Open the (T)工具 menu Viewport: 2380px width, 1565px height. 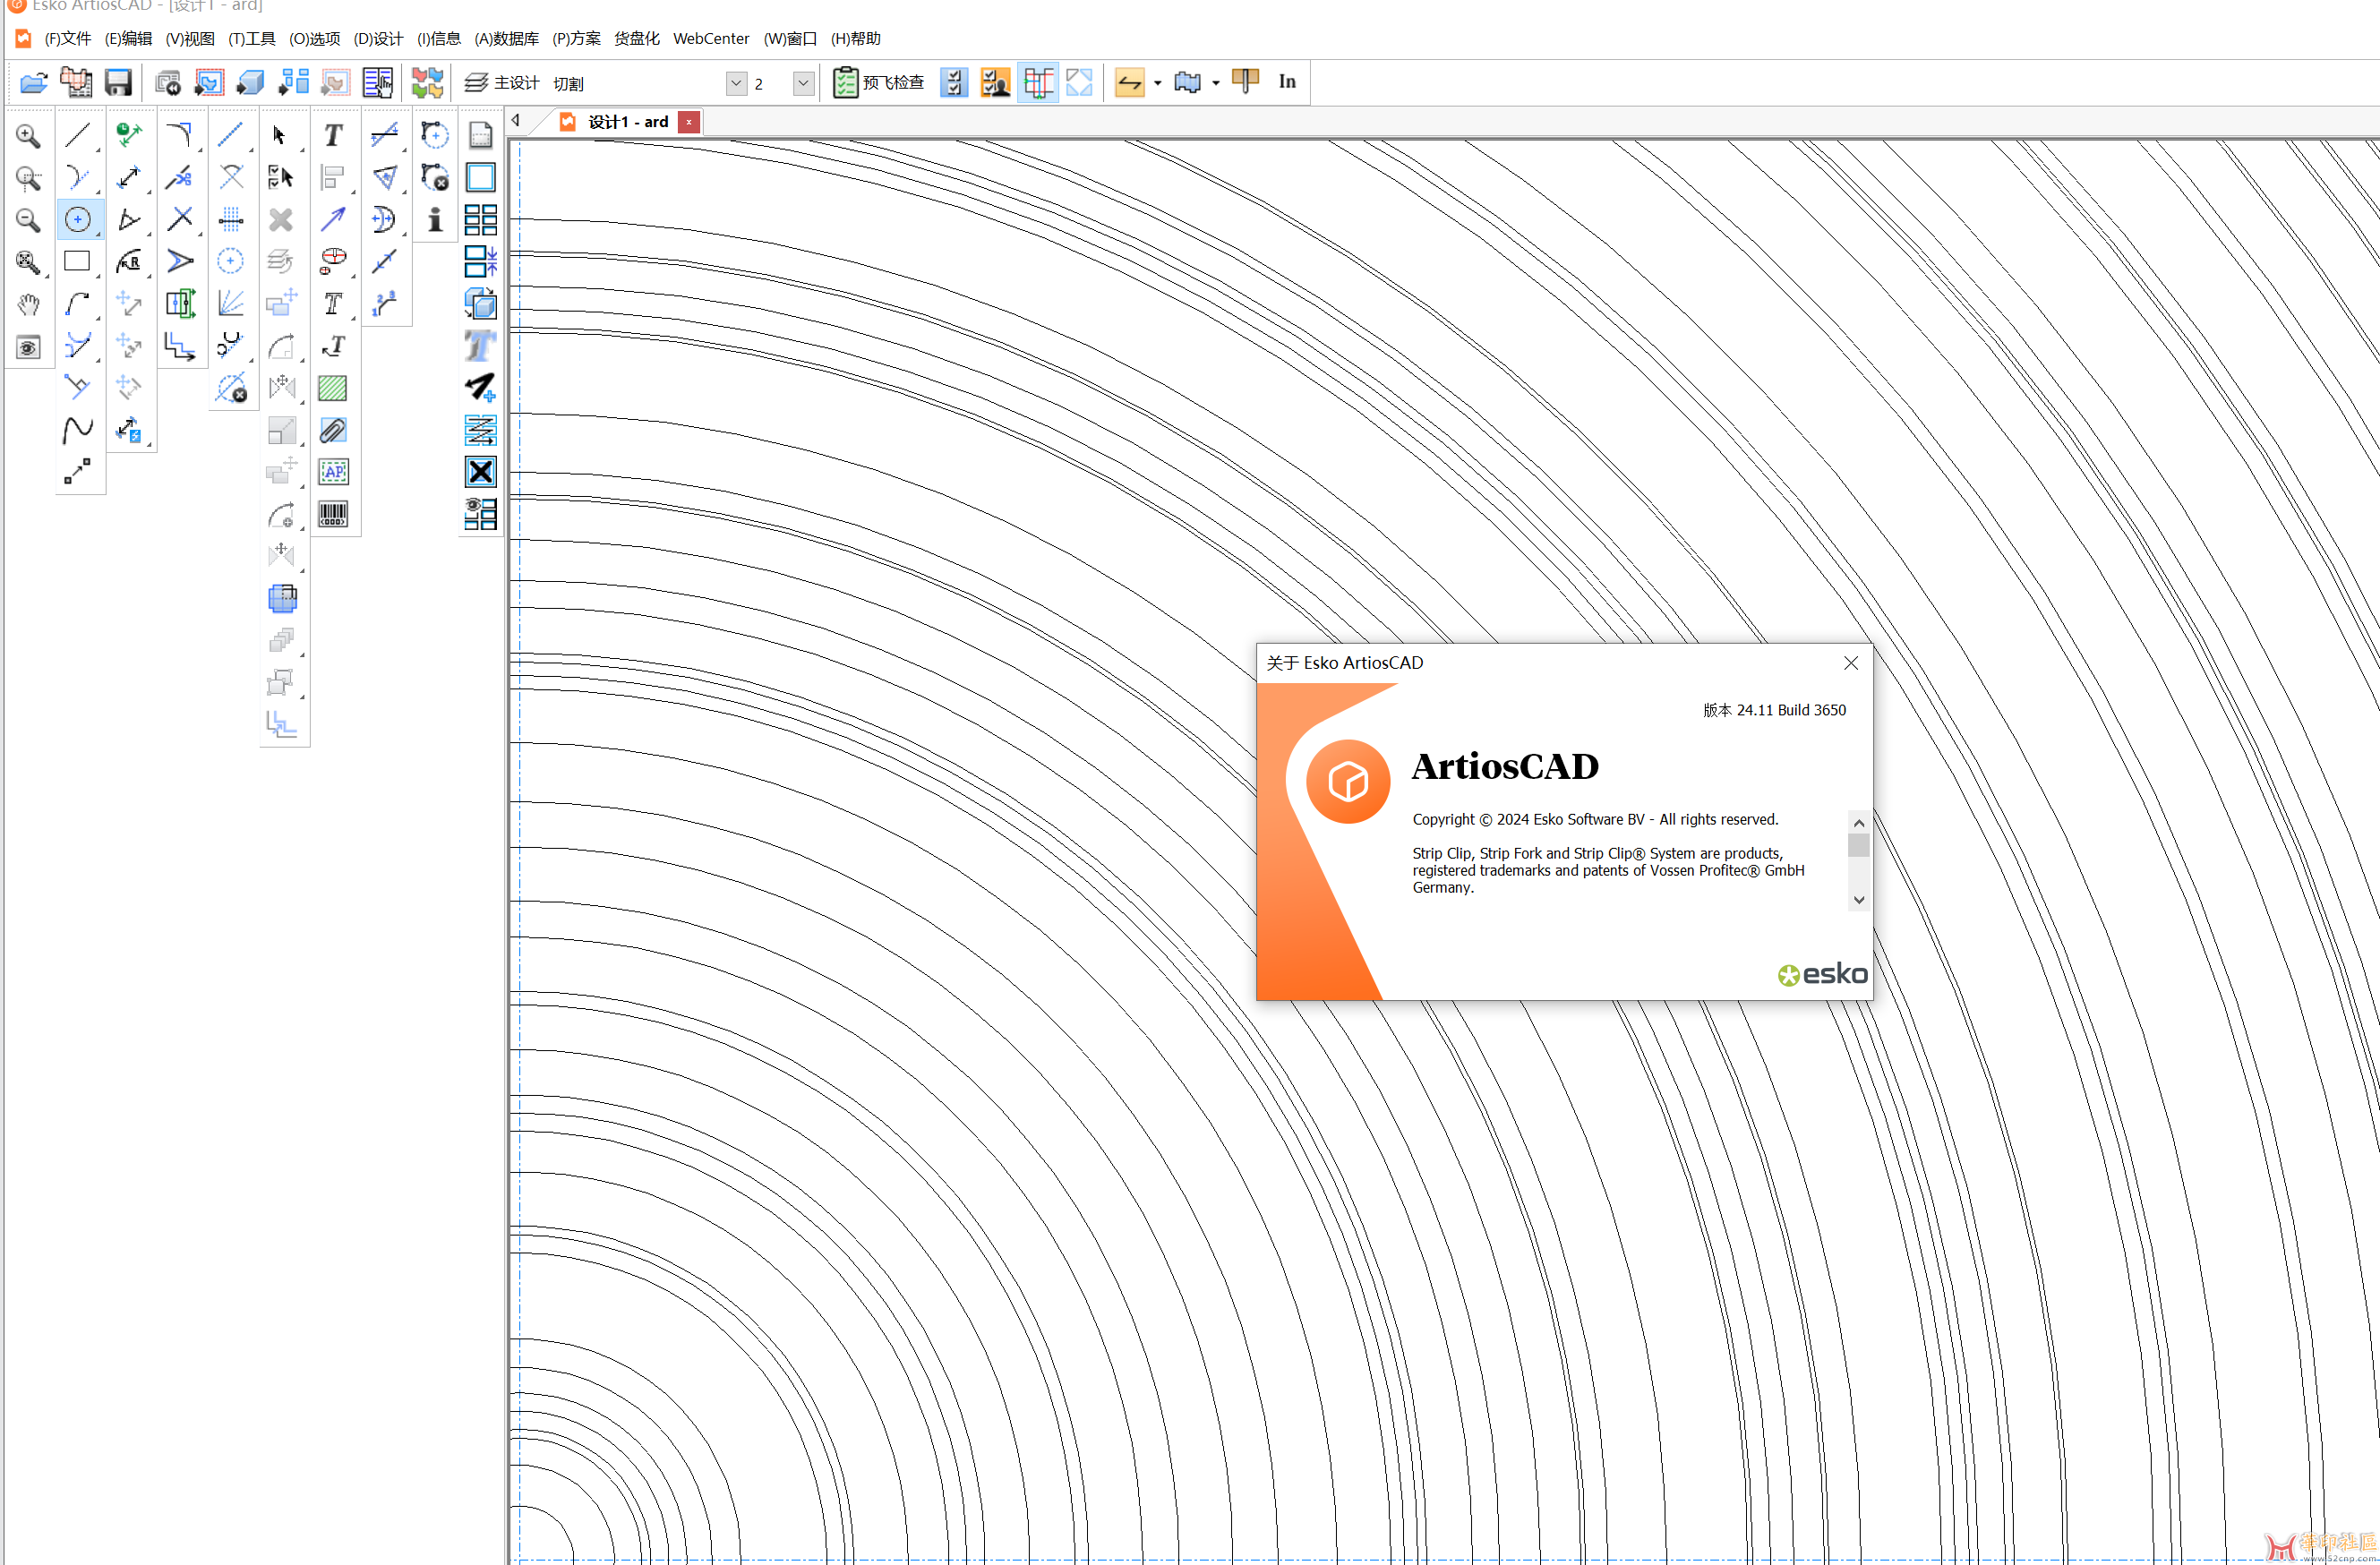tap(252, 39)
